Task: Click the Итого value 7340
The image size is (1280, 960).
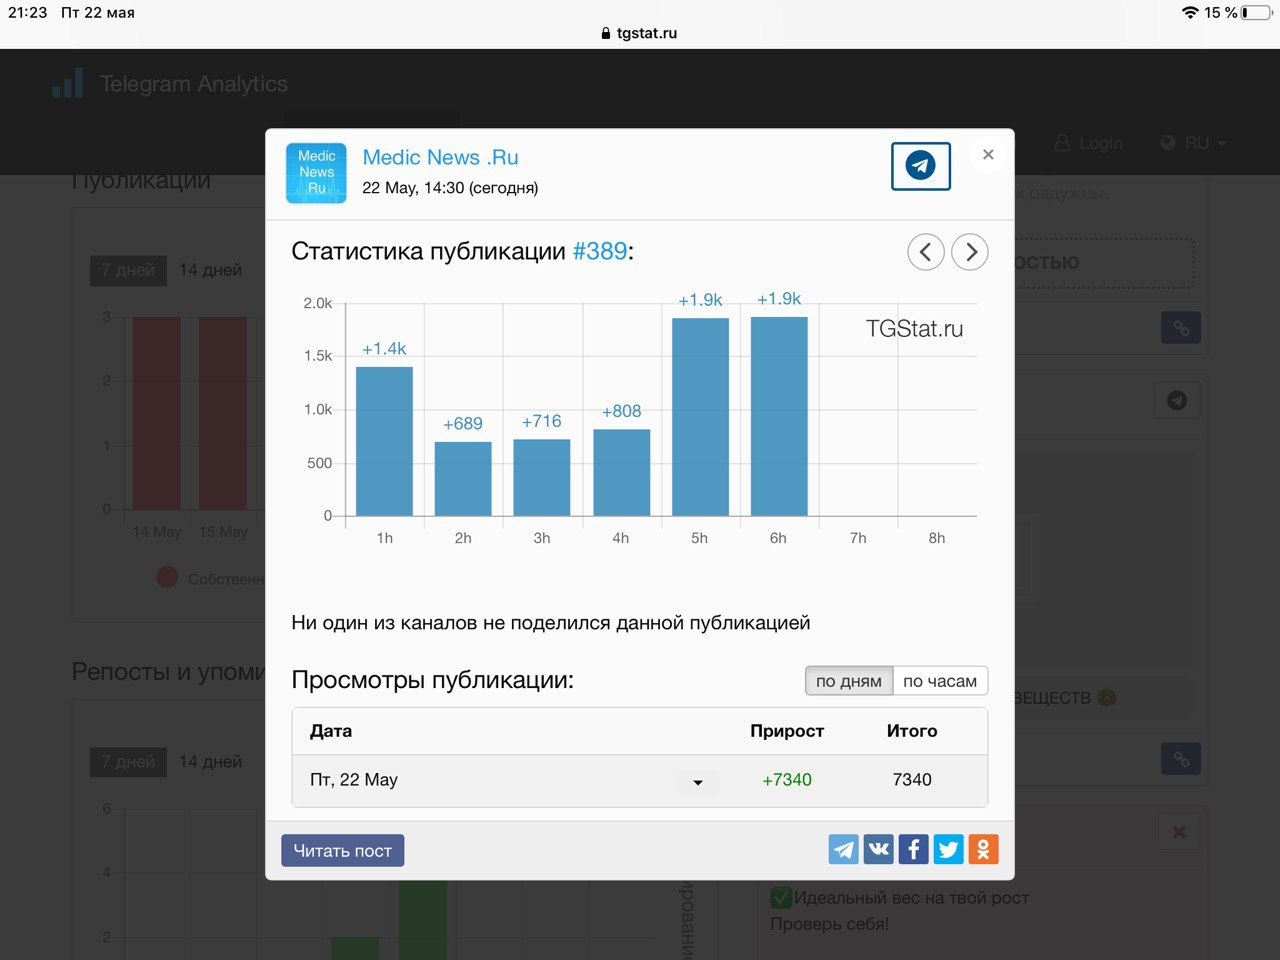Action: coord(912,780)
